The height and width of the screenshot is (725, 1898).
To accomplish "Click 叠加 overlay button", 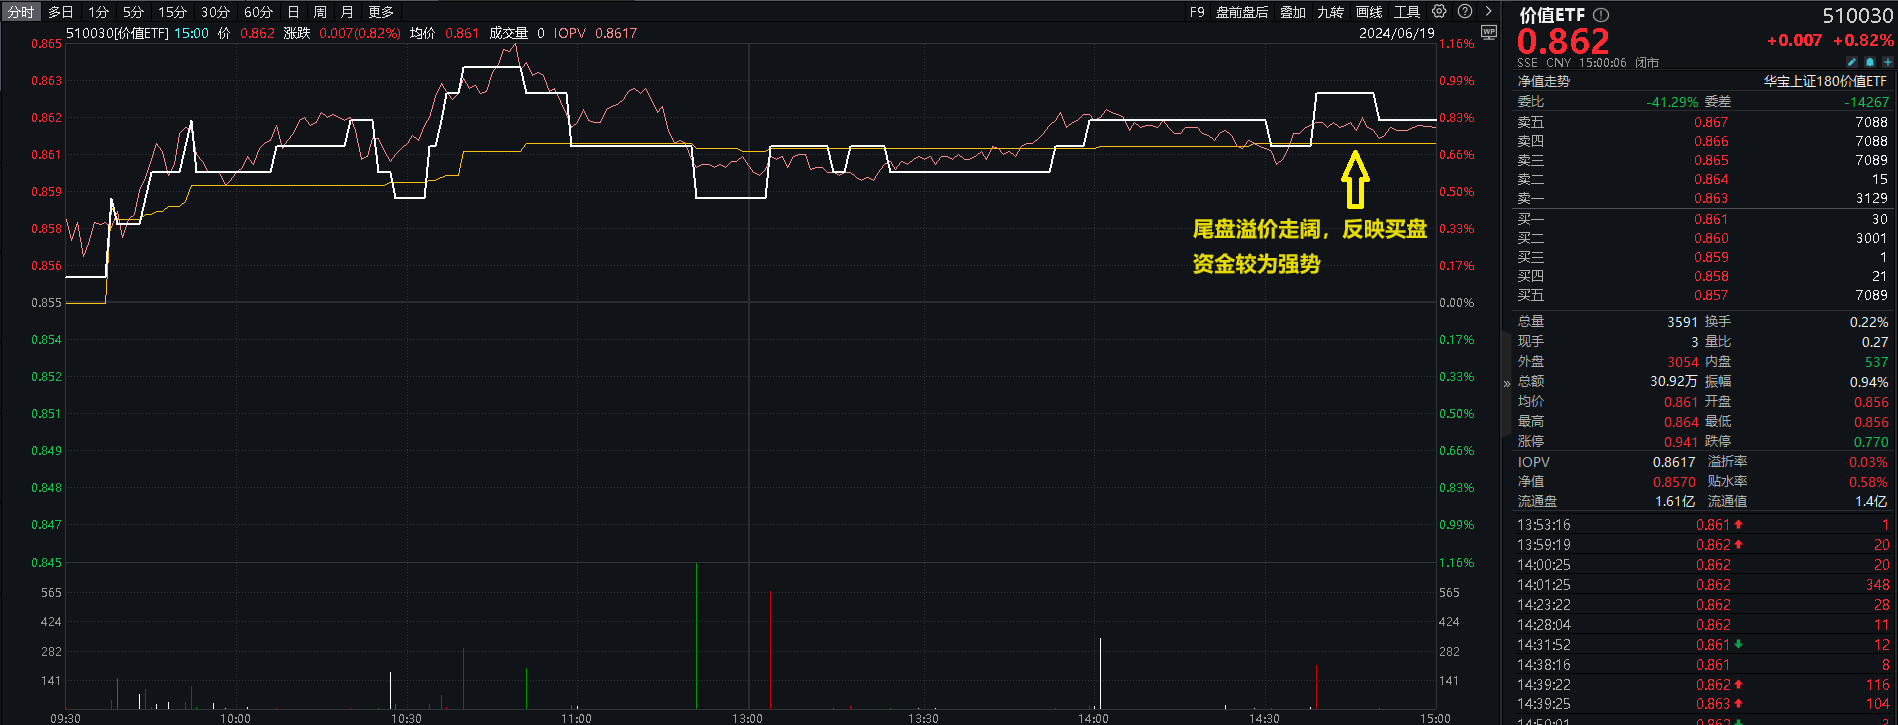I will click(1293, 12).
